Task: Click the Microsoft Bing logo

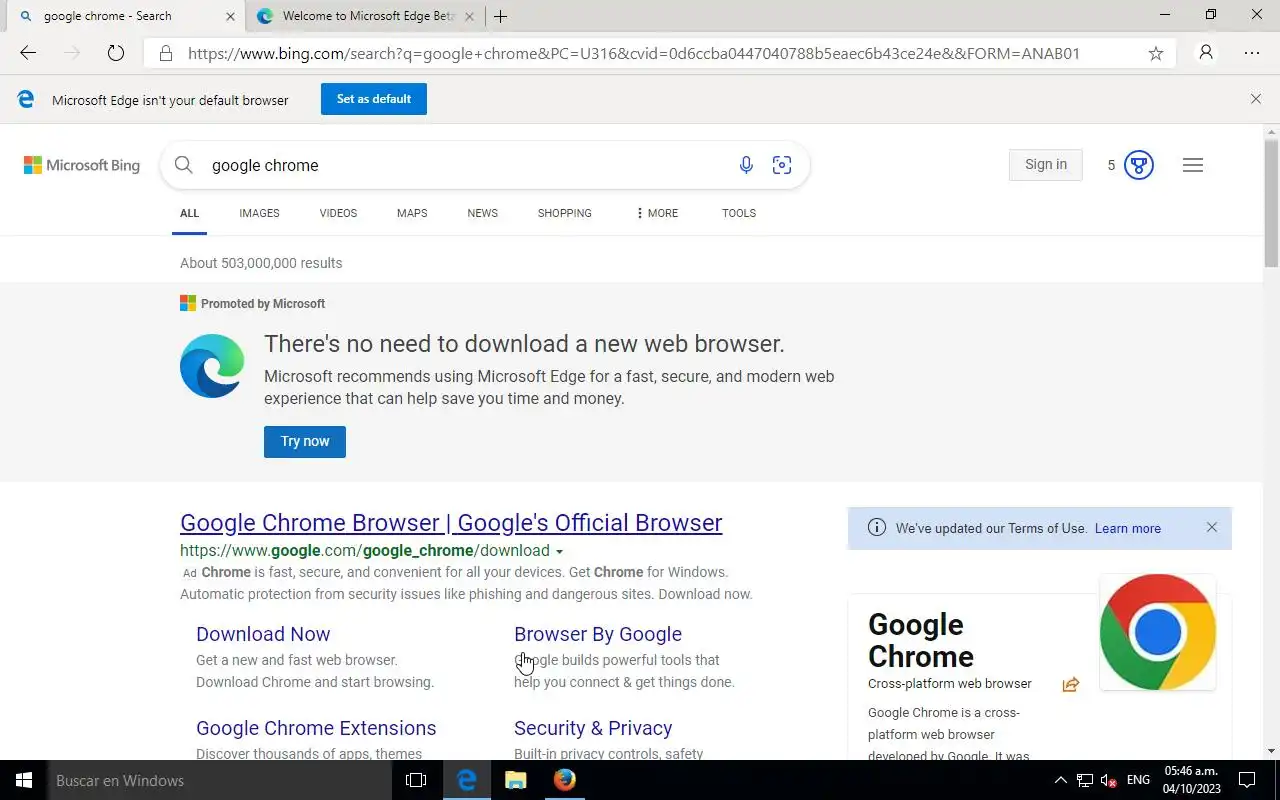Action: pyautogui.click(x=82, y=165)
